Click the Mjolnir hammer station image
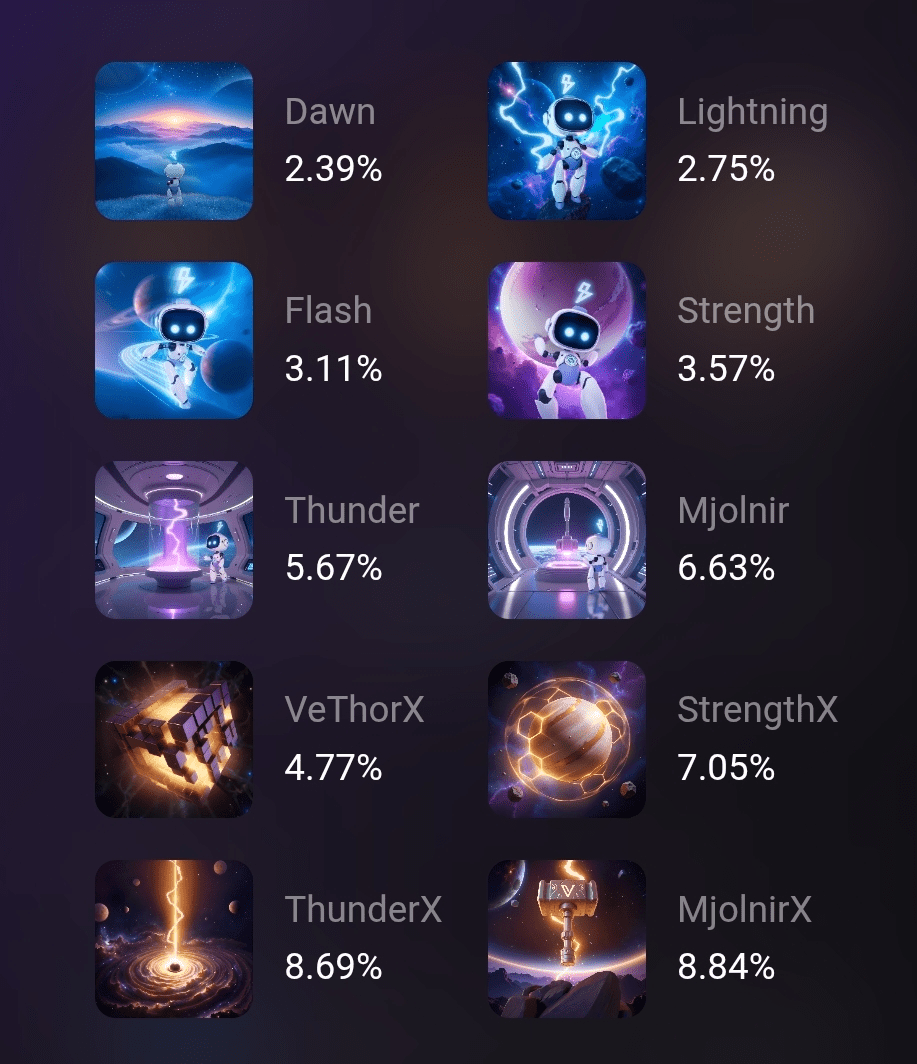 (567, 539)
